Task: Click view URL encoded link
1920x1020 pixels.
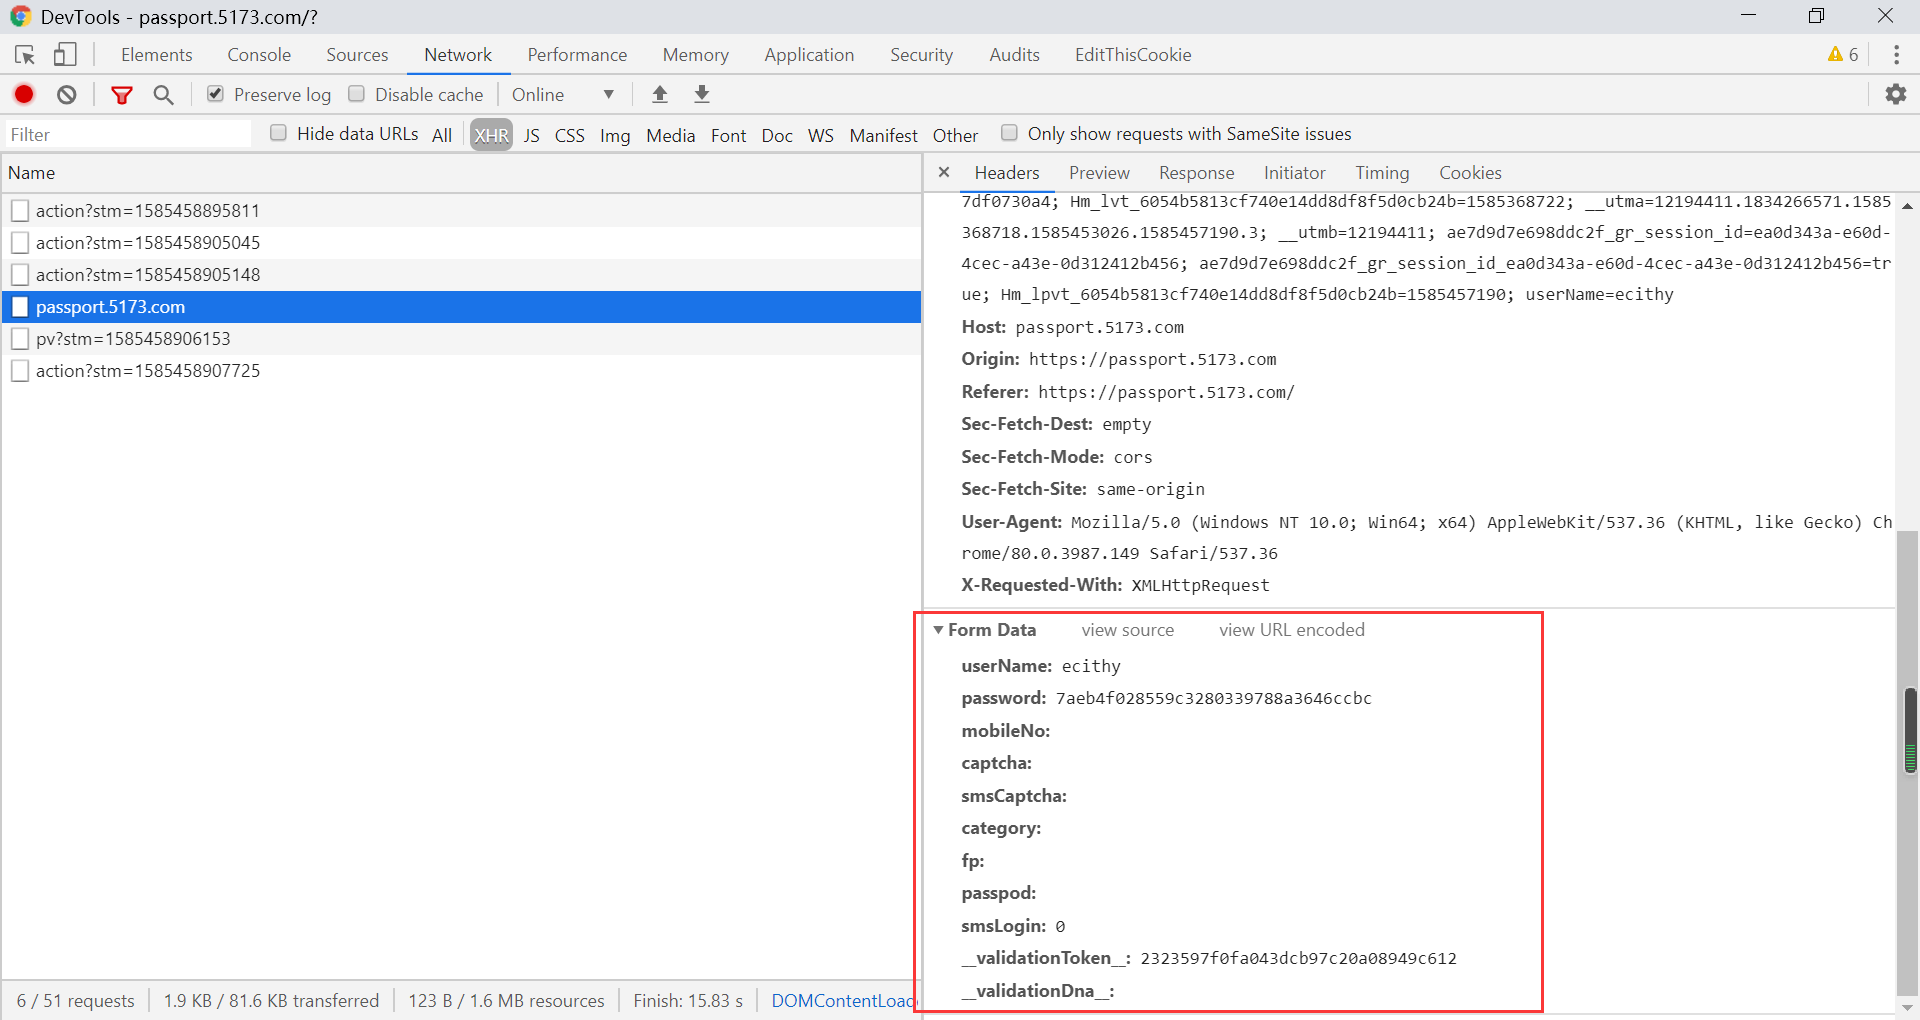Action: click(x=1292, y=630)
